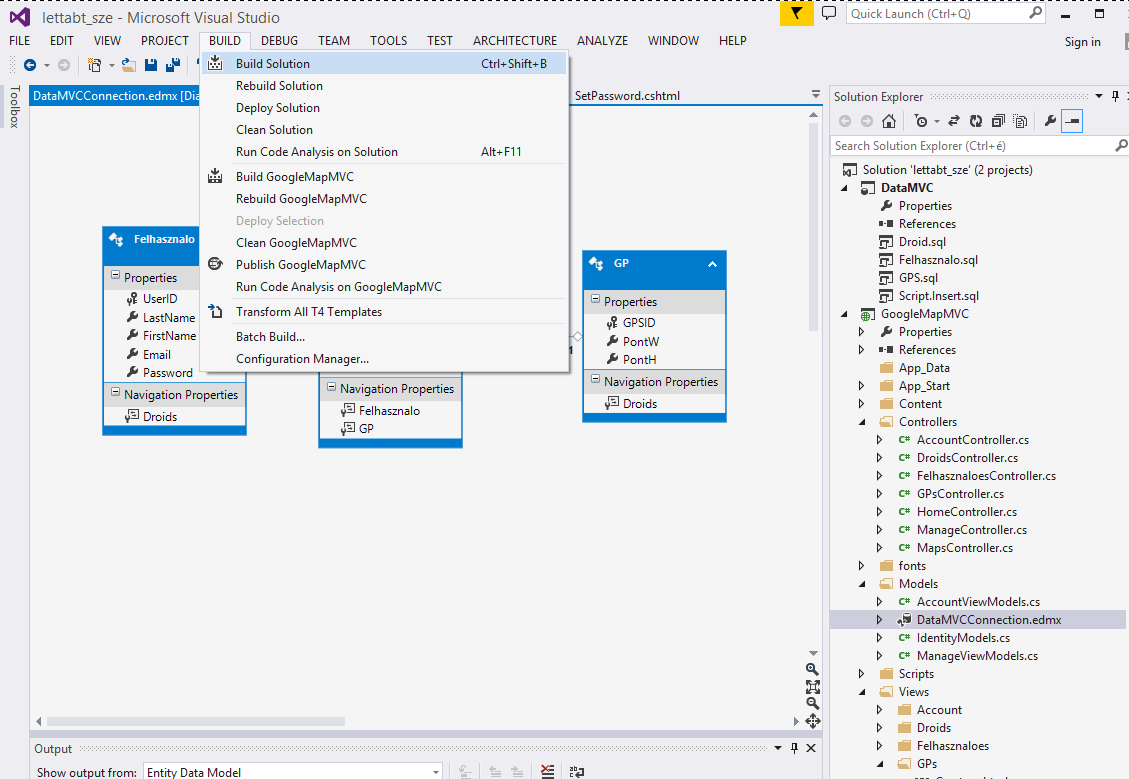Click the Quick Launch search box
This screenshot has height=779, width=1129.
945,14
